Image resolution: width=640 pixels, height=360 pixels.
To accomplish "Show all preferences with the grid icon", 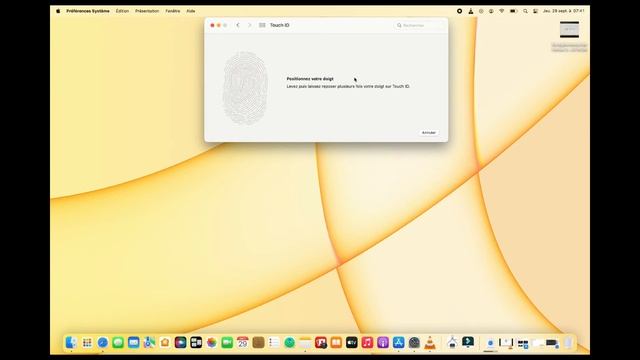I will click(x=262, y=25).
